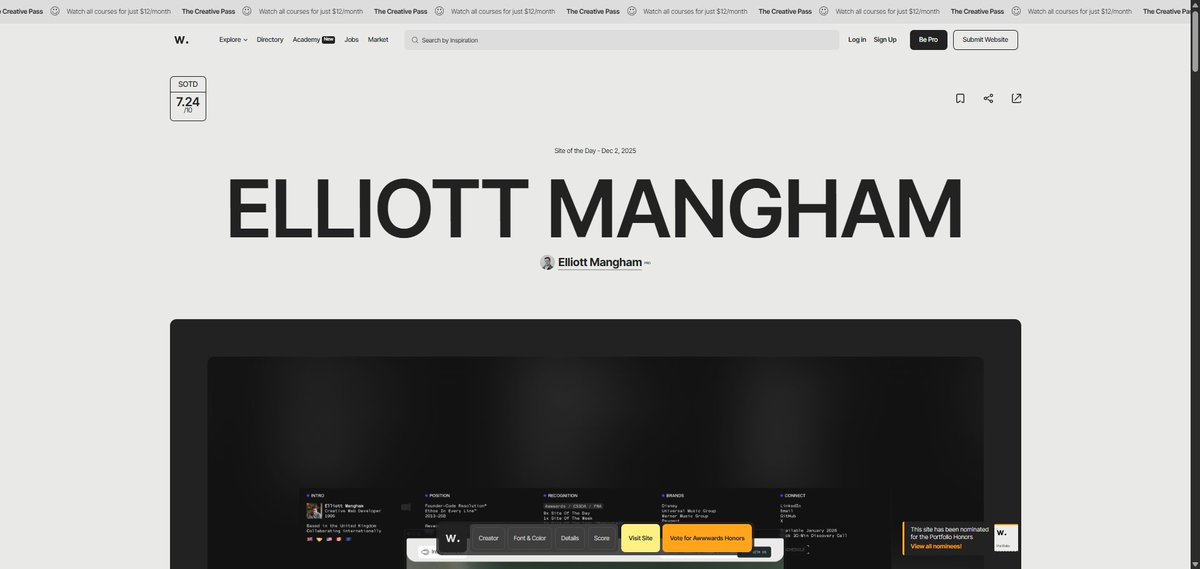Bookmark this site with the bookmark icon
Screen dimensions: 1200x569
960,98
